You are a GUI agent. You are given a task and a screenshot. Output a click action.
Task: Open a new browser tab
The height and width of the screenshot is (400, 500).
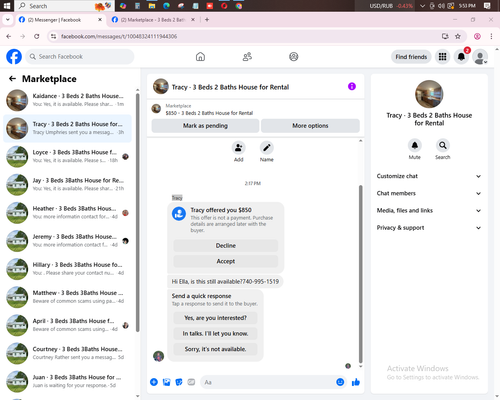click(207, 20)
